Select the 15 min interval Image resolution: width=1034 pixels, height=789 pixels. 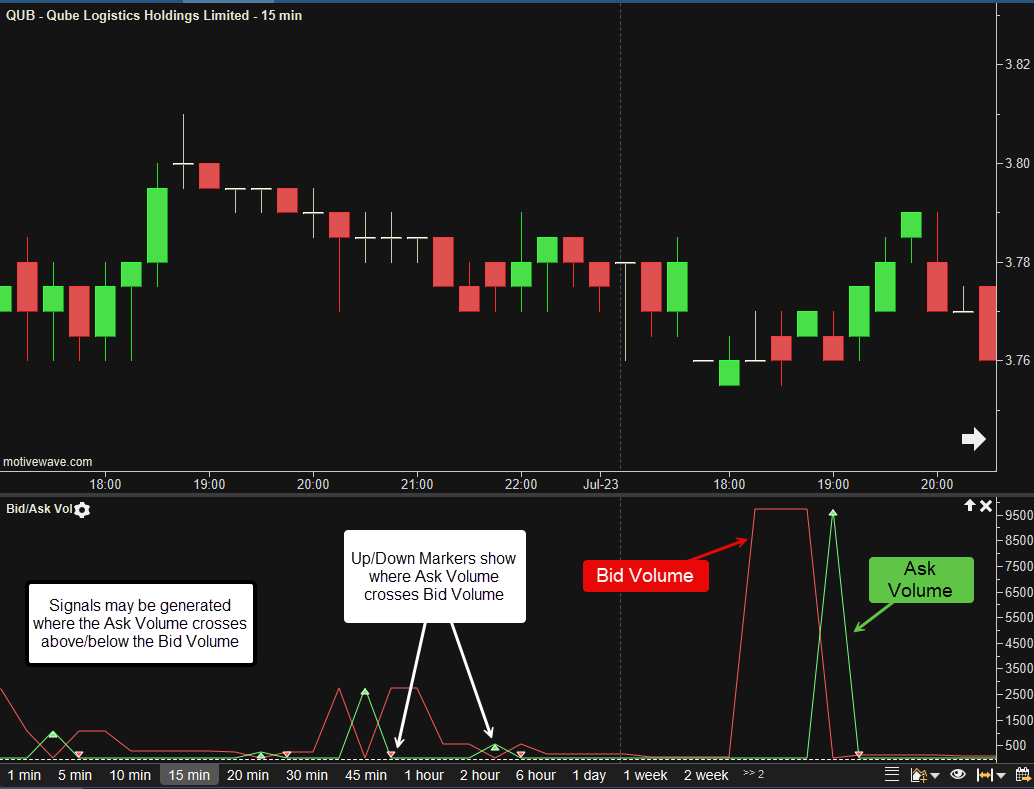tap(189, 775)
